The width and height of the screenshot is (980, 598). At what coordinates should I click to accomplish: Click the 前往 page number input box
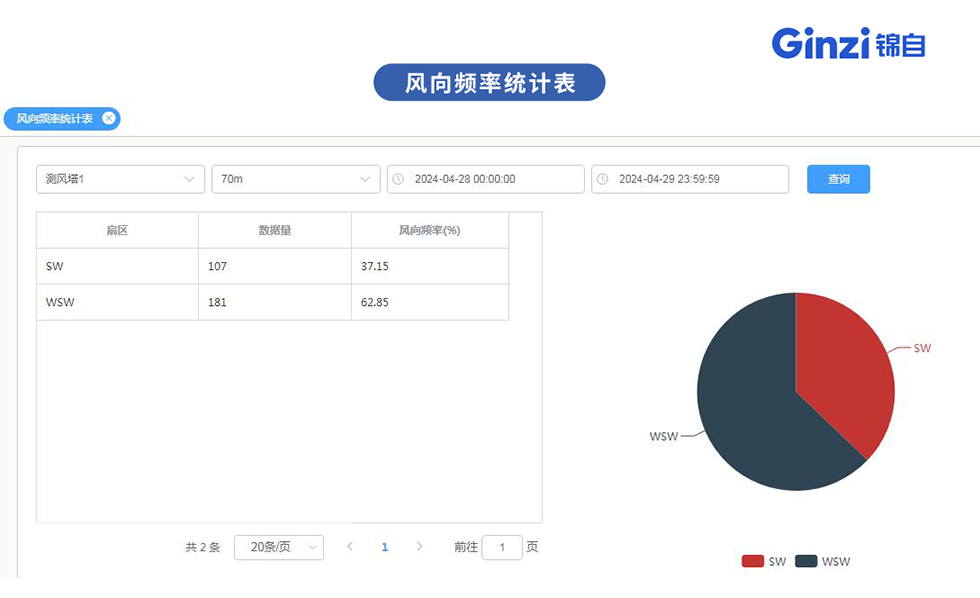pyautogui.click(x=502, y=547)
